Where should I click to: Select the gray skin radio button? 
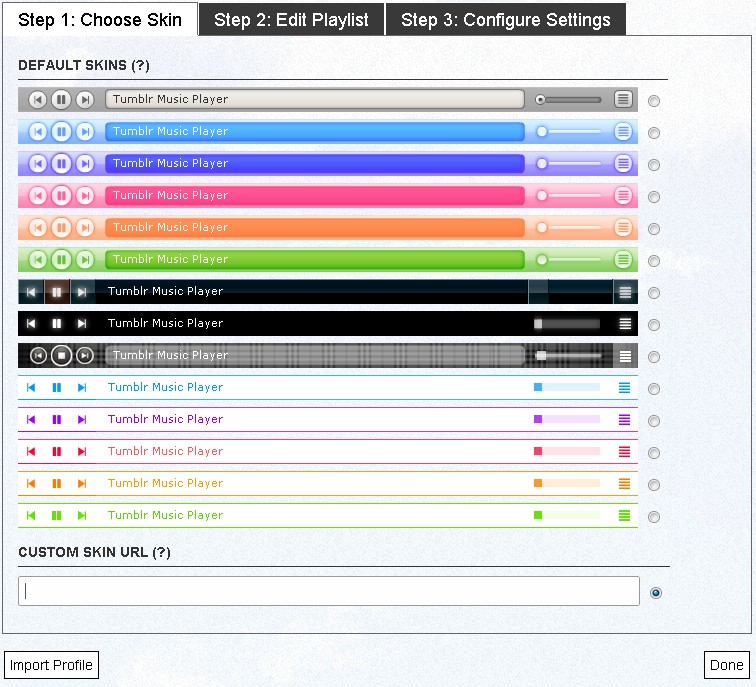pyautogui.click(x=654, y=101)
